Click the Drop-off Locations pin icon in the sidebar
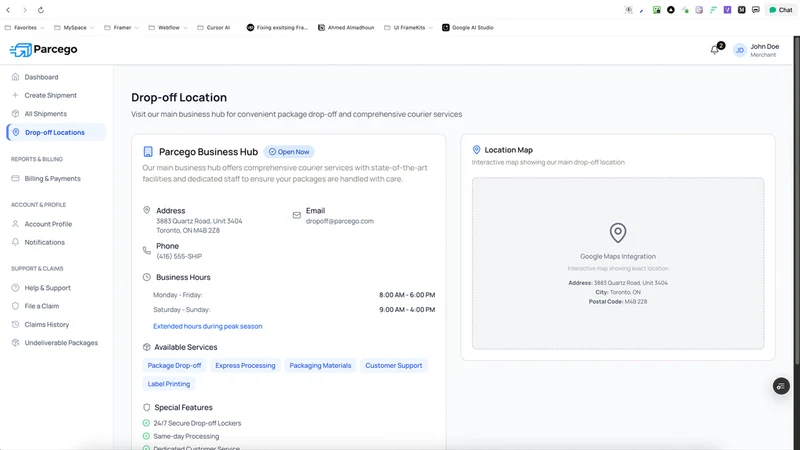 point(16,132)
